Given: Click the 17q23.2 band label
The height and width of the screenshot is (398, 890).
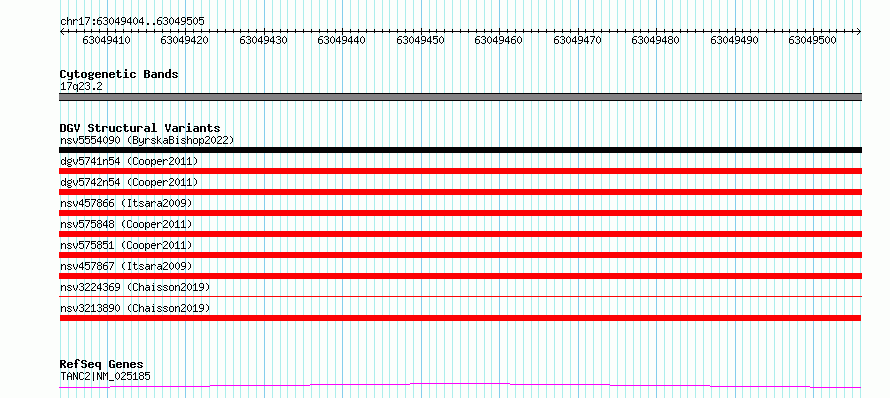Looking at the screenshot, I should [x=81, y=87].
